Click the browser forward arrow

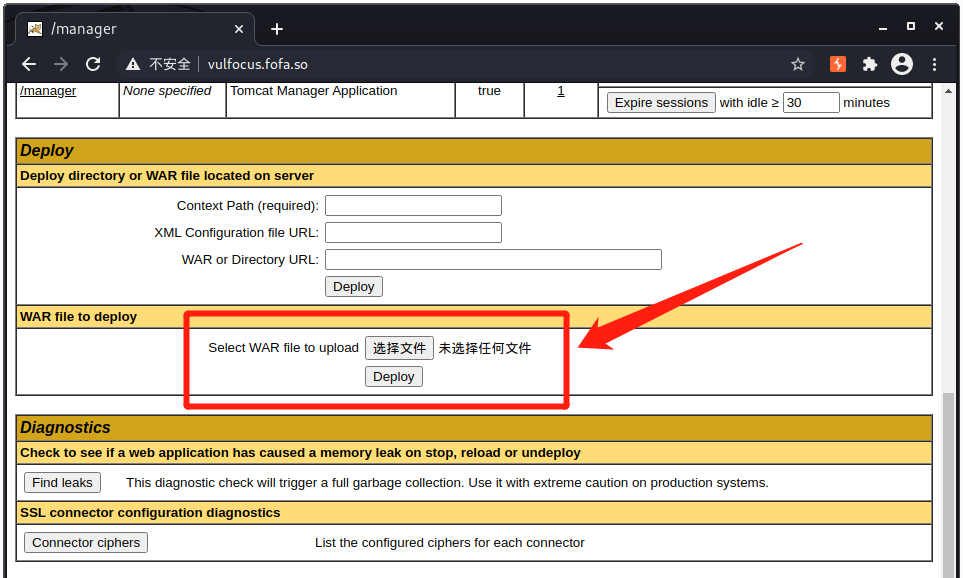[x=60, y=63]
